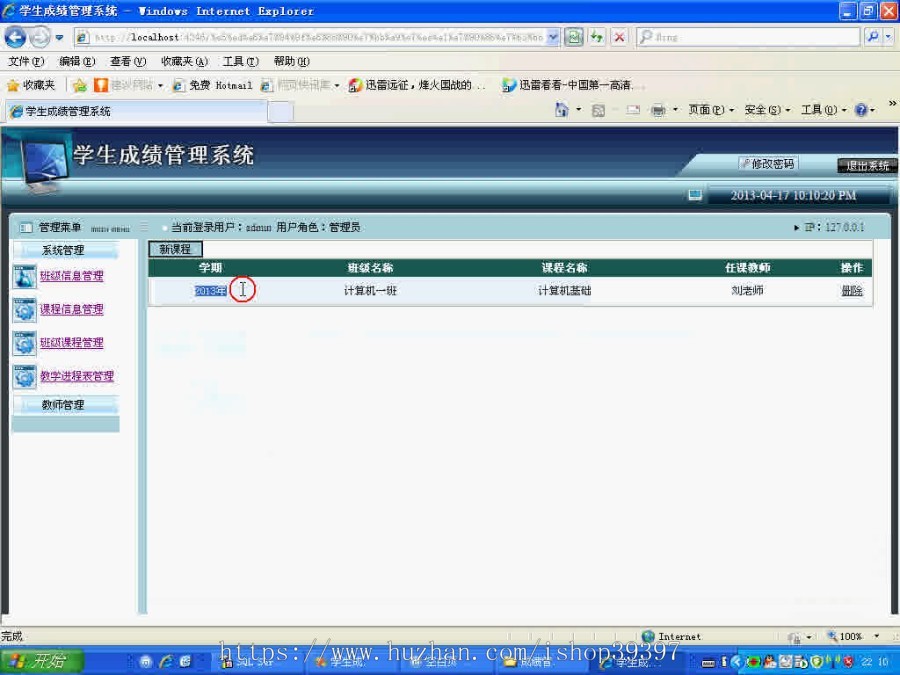Click the blue Help question mark icon
Screen dimensions: 900x675
coord(861,110)
